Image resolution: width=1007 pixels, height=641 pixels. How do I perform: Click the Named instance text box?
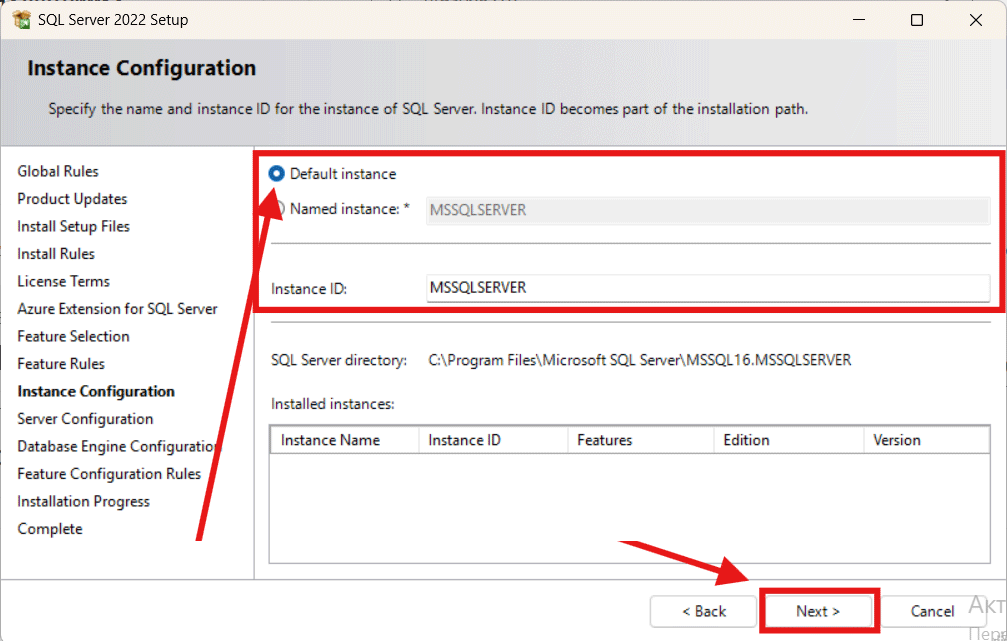[707, 210]
